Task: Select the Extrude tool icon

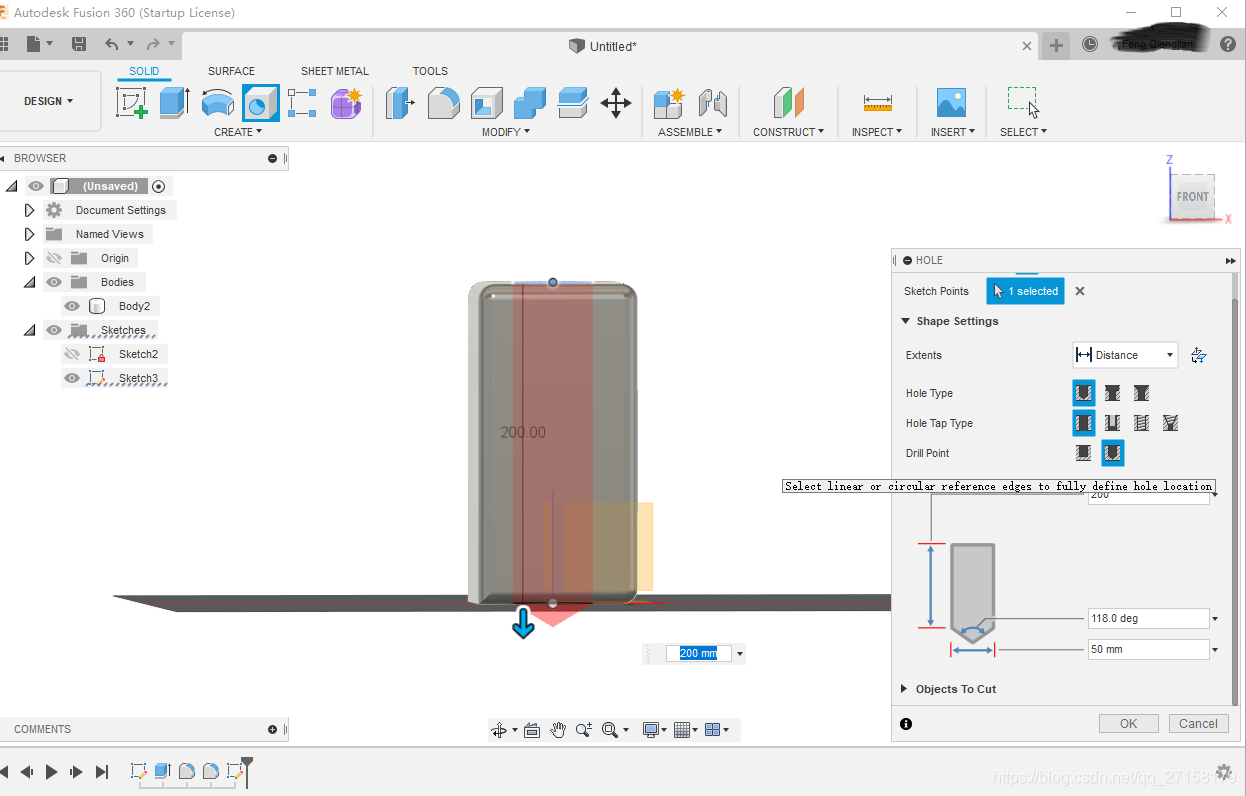Action: pos(174,103)
